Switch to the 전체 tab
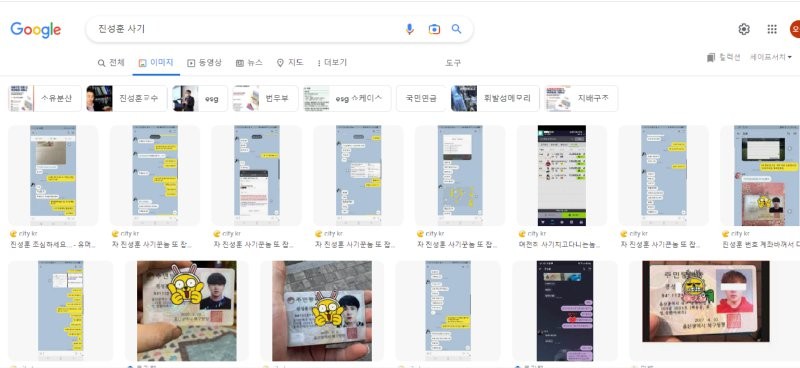The width and height of the screenshot is (800, 368). pyautogui.click(x=111, y=63)
